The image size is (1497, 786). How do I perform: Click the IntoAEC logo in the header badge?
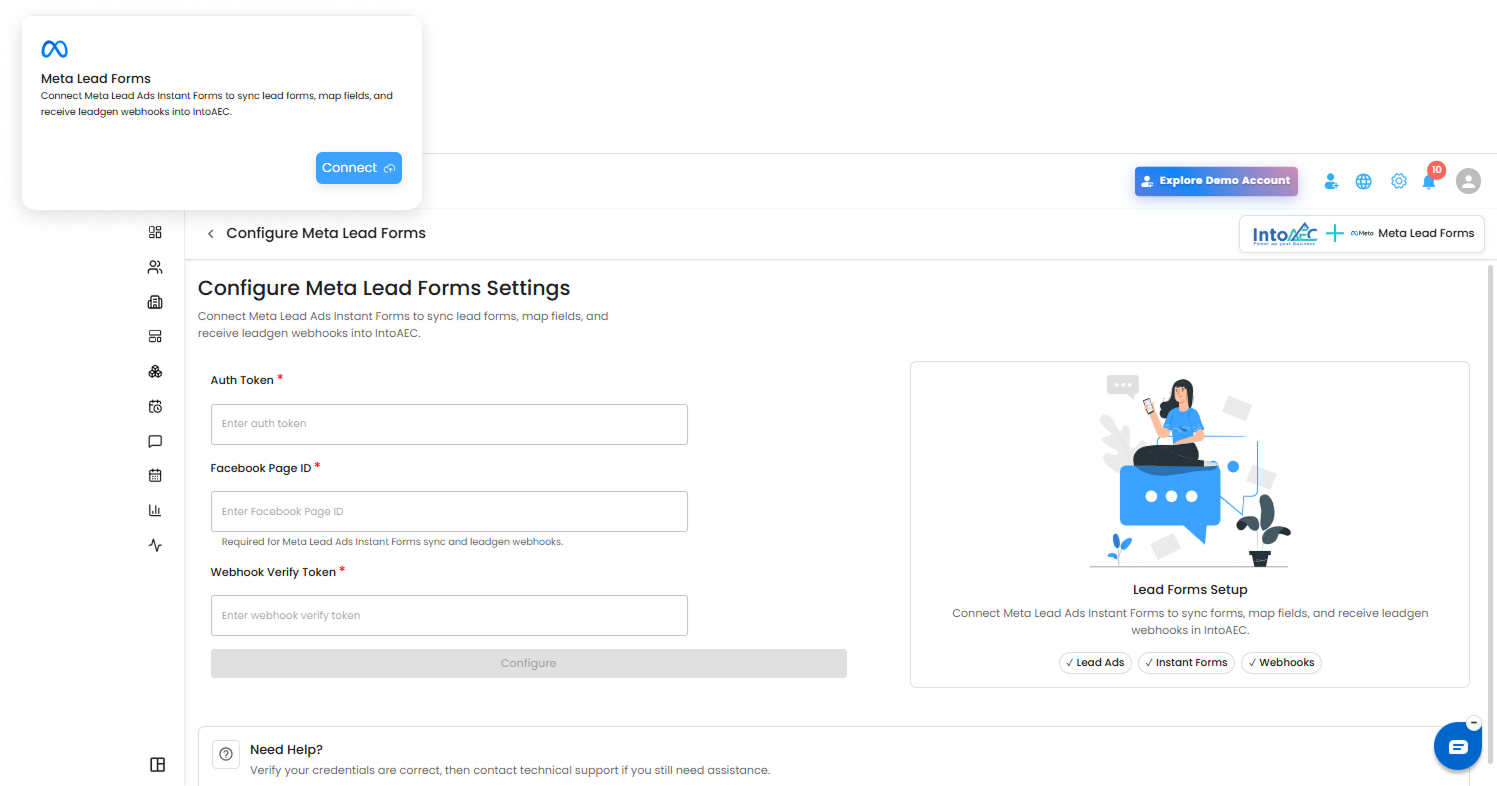click(1285, 235)
